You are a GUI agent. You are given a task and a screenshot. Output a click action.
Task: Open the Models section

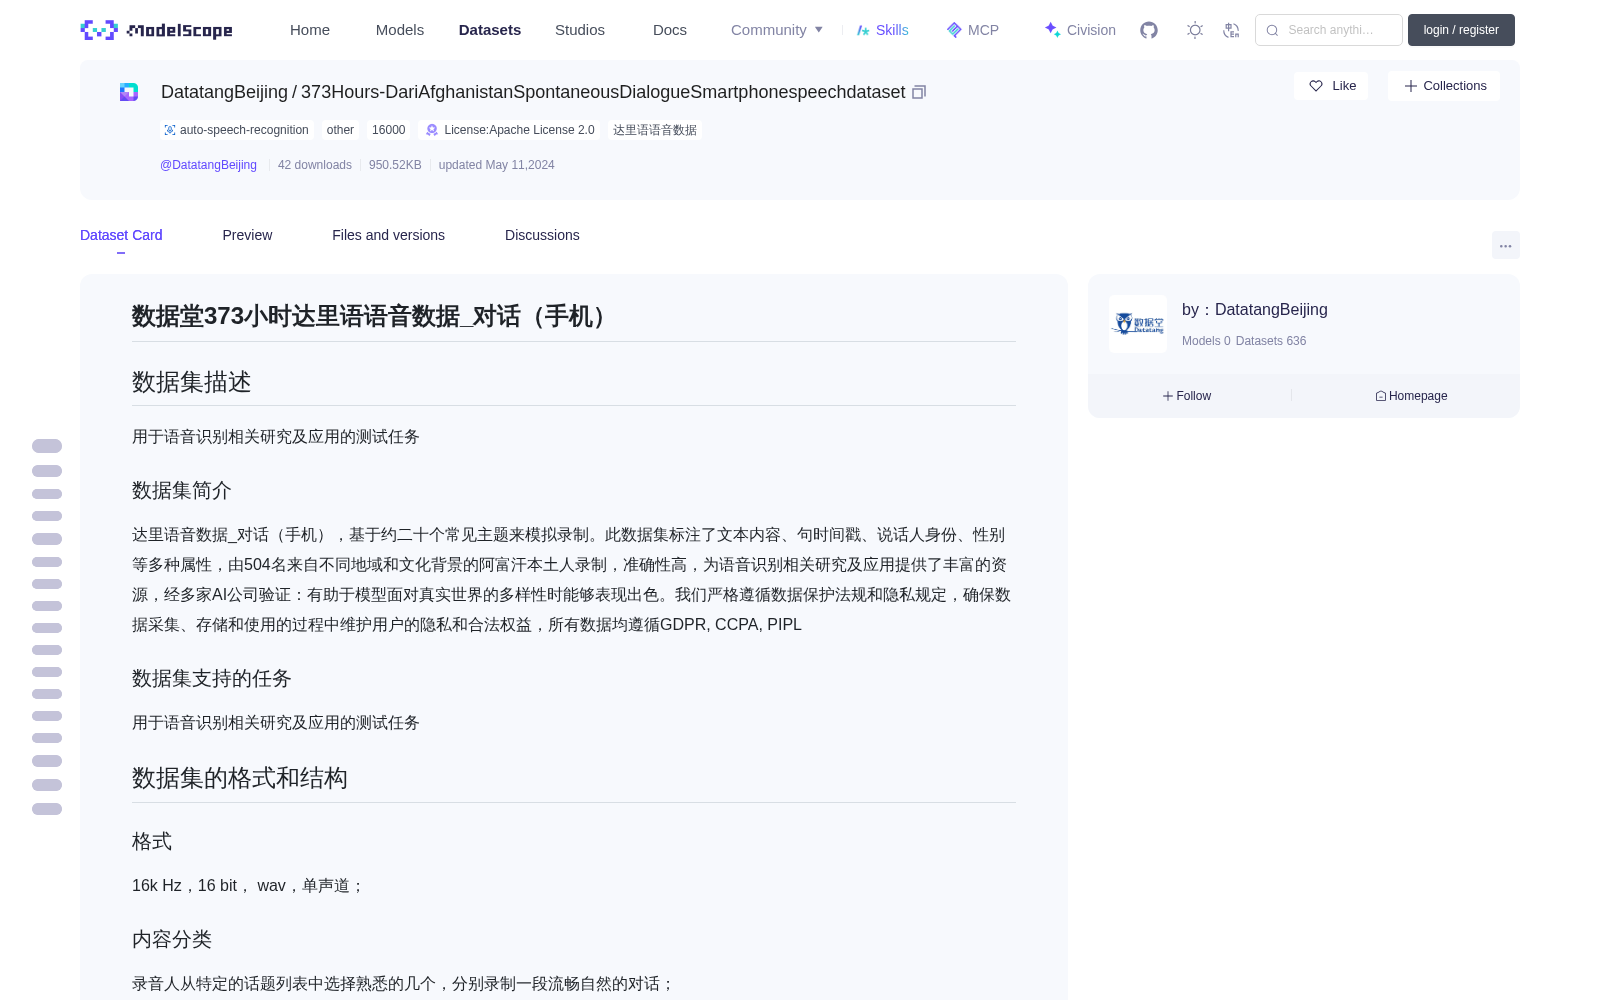pyautogui.click(x=400, y=30)
